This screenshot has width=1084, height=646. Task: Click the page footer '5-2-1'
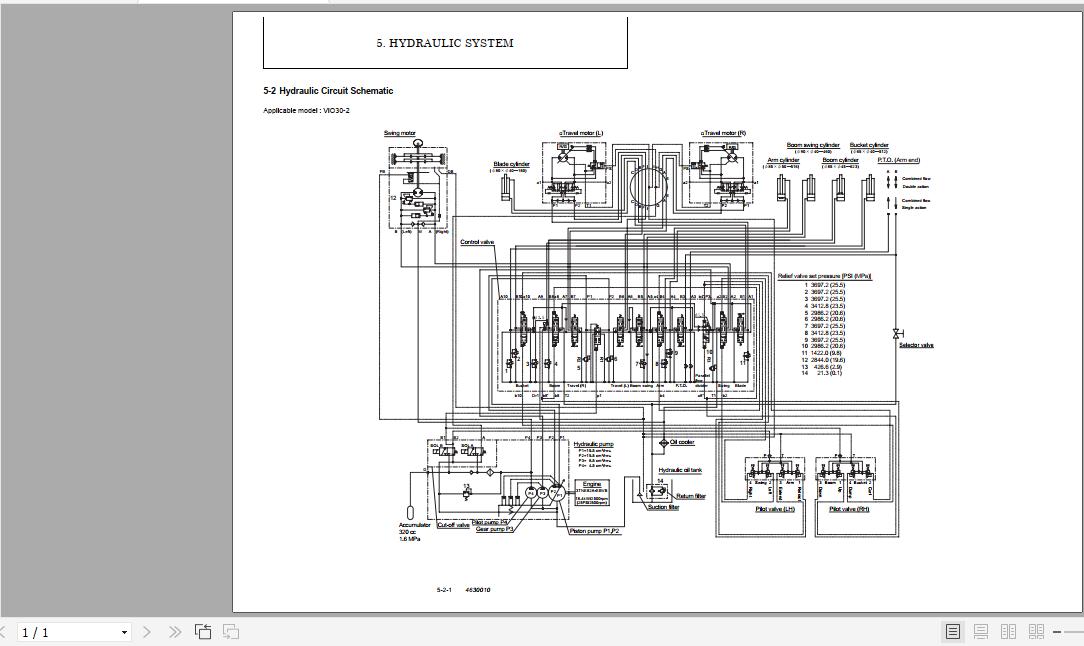445,590
